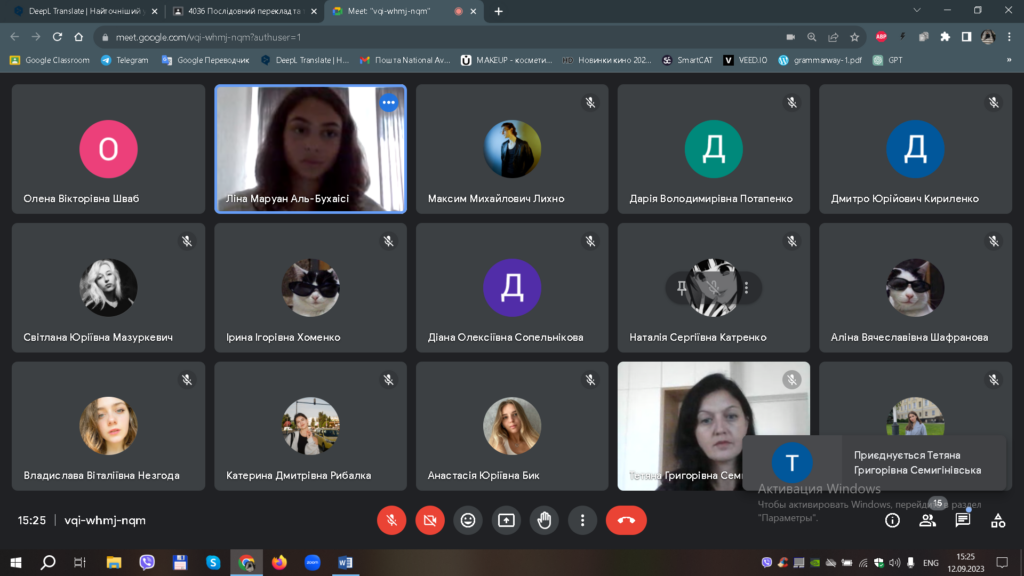Image resolution: width=1024 pixels, height=576 pixels.
Task: Open the three-dot more options menu in call bar
Action: [582, 520]
